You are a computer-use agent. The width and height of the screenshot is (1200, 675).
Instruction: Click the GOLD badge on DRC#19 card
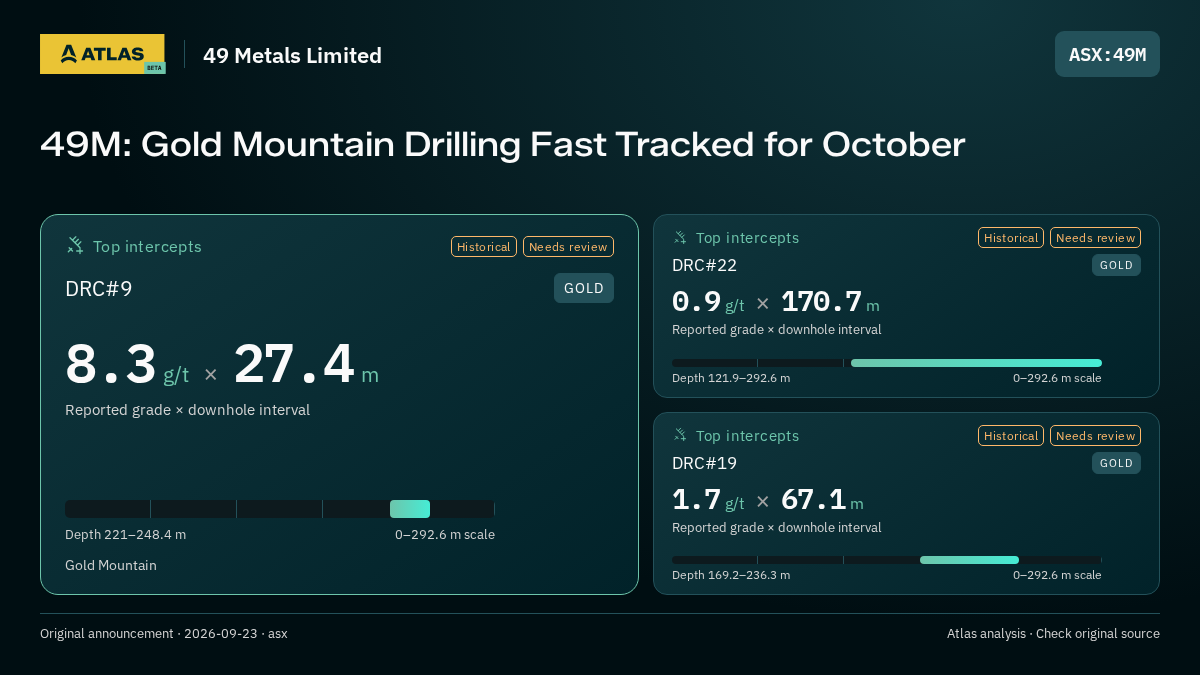1116,463
